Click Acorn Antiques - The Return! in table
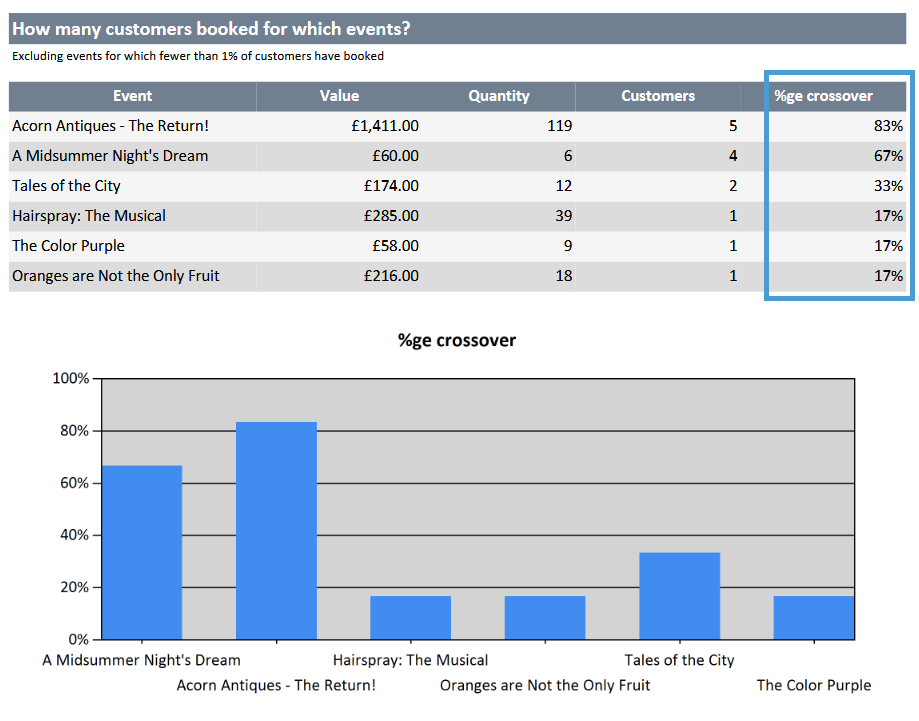The height and width of the screenshot is (721, 919). (110, 126)
